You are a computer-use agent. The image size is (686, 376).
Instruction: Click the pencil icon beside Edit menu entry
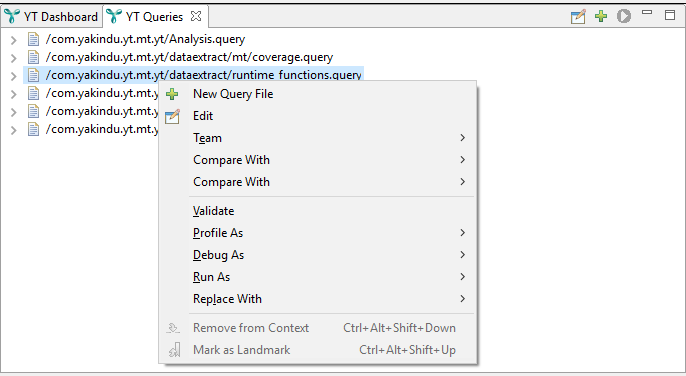[x=172, y=116]
